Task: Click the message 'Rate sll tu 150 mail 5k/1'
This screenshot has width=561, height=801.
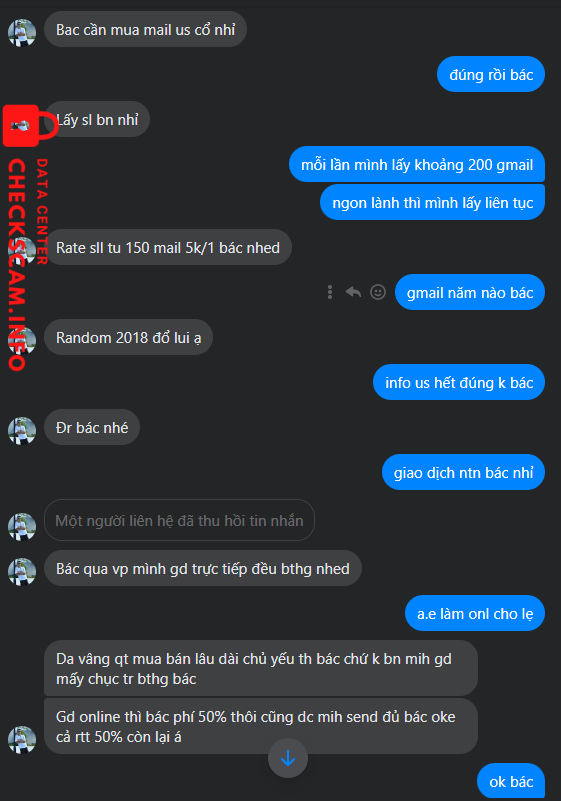Action: pos(168,247)
